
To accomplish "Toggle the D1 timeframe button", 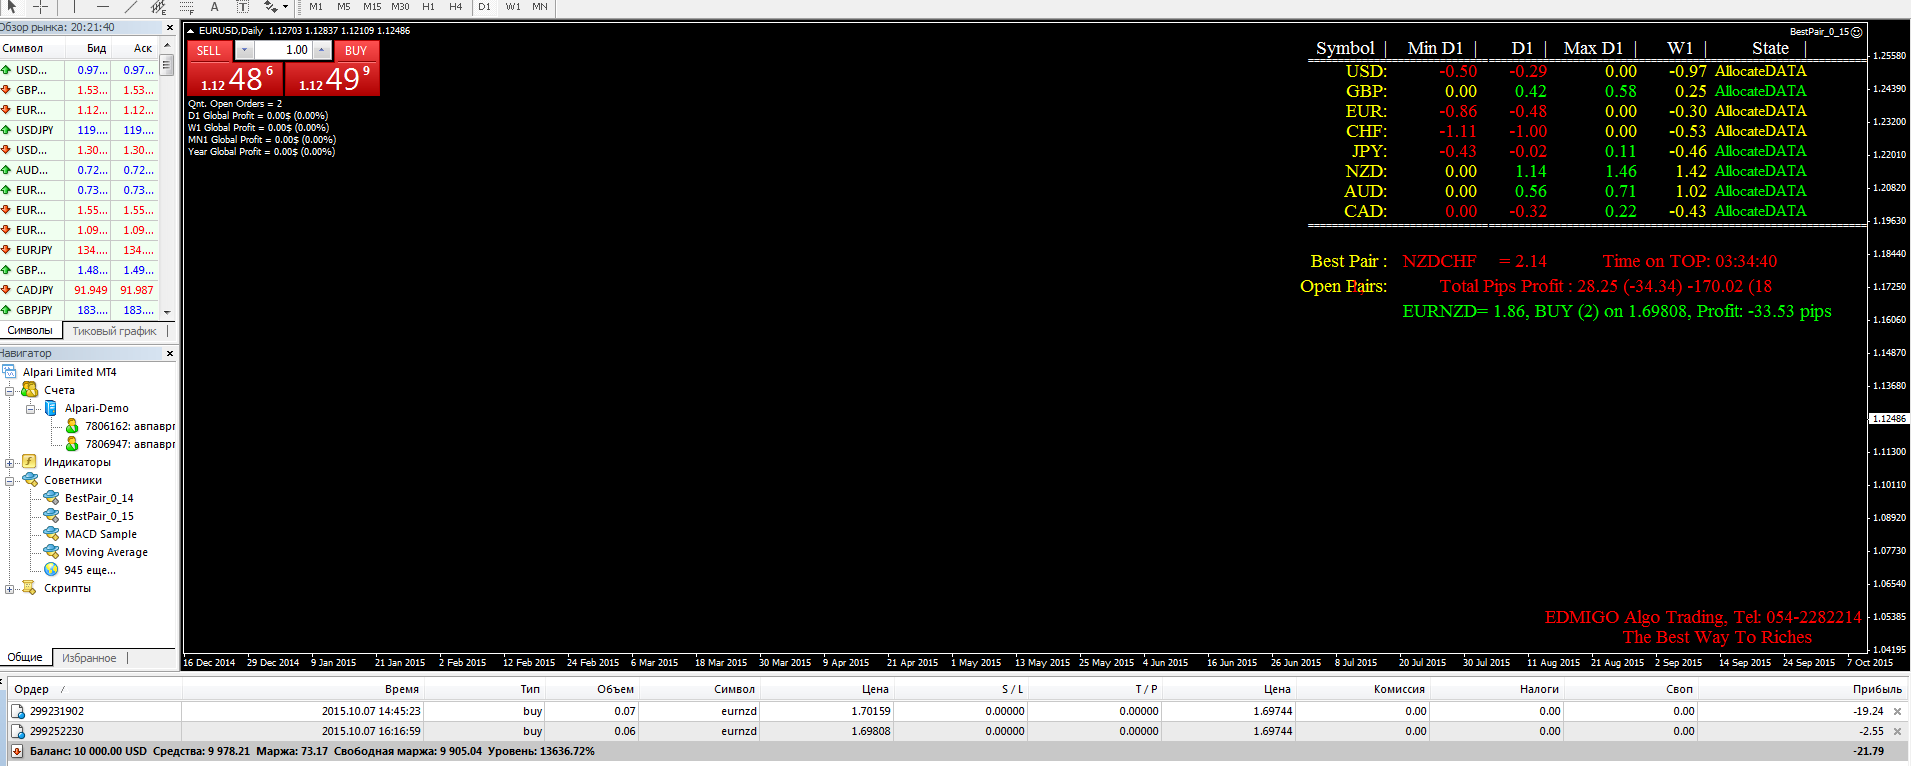I will tap(484, 6).
